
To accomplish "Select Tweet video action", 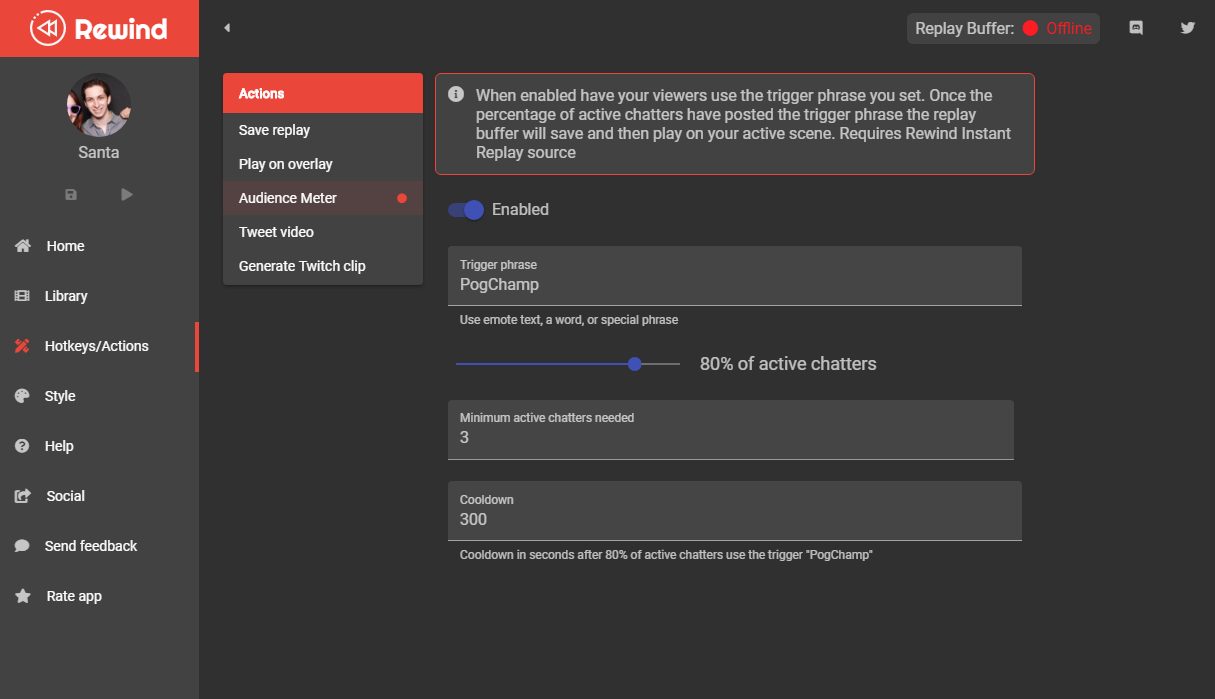I will coord(323,232).
